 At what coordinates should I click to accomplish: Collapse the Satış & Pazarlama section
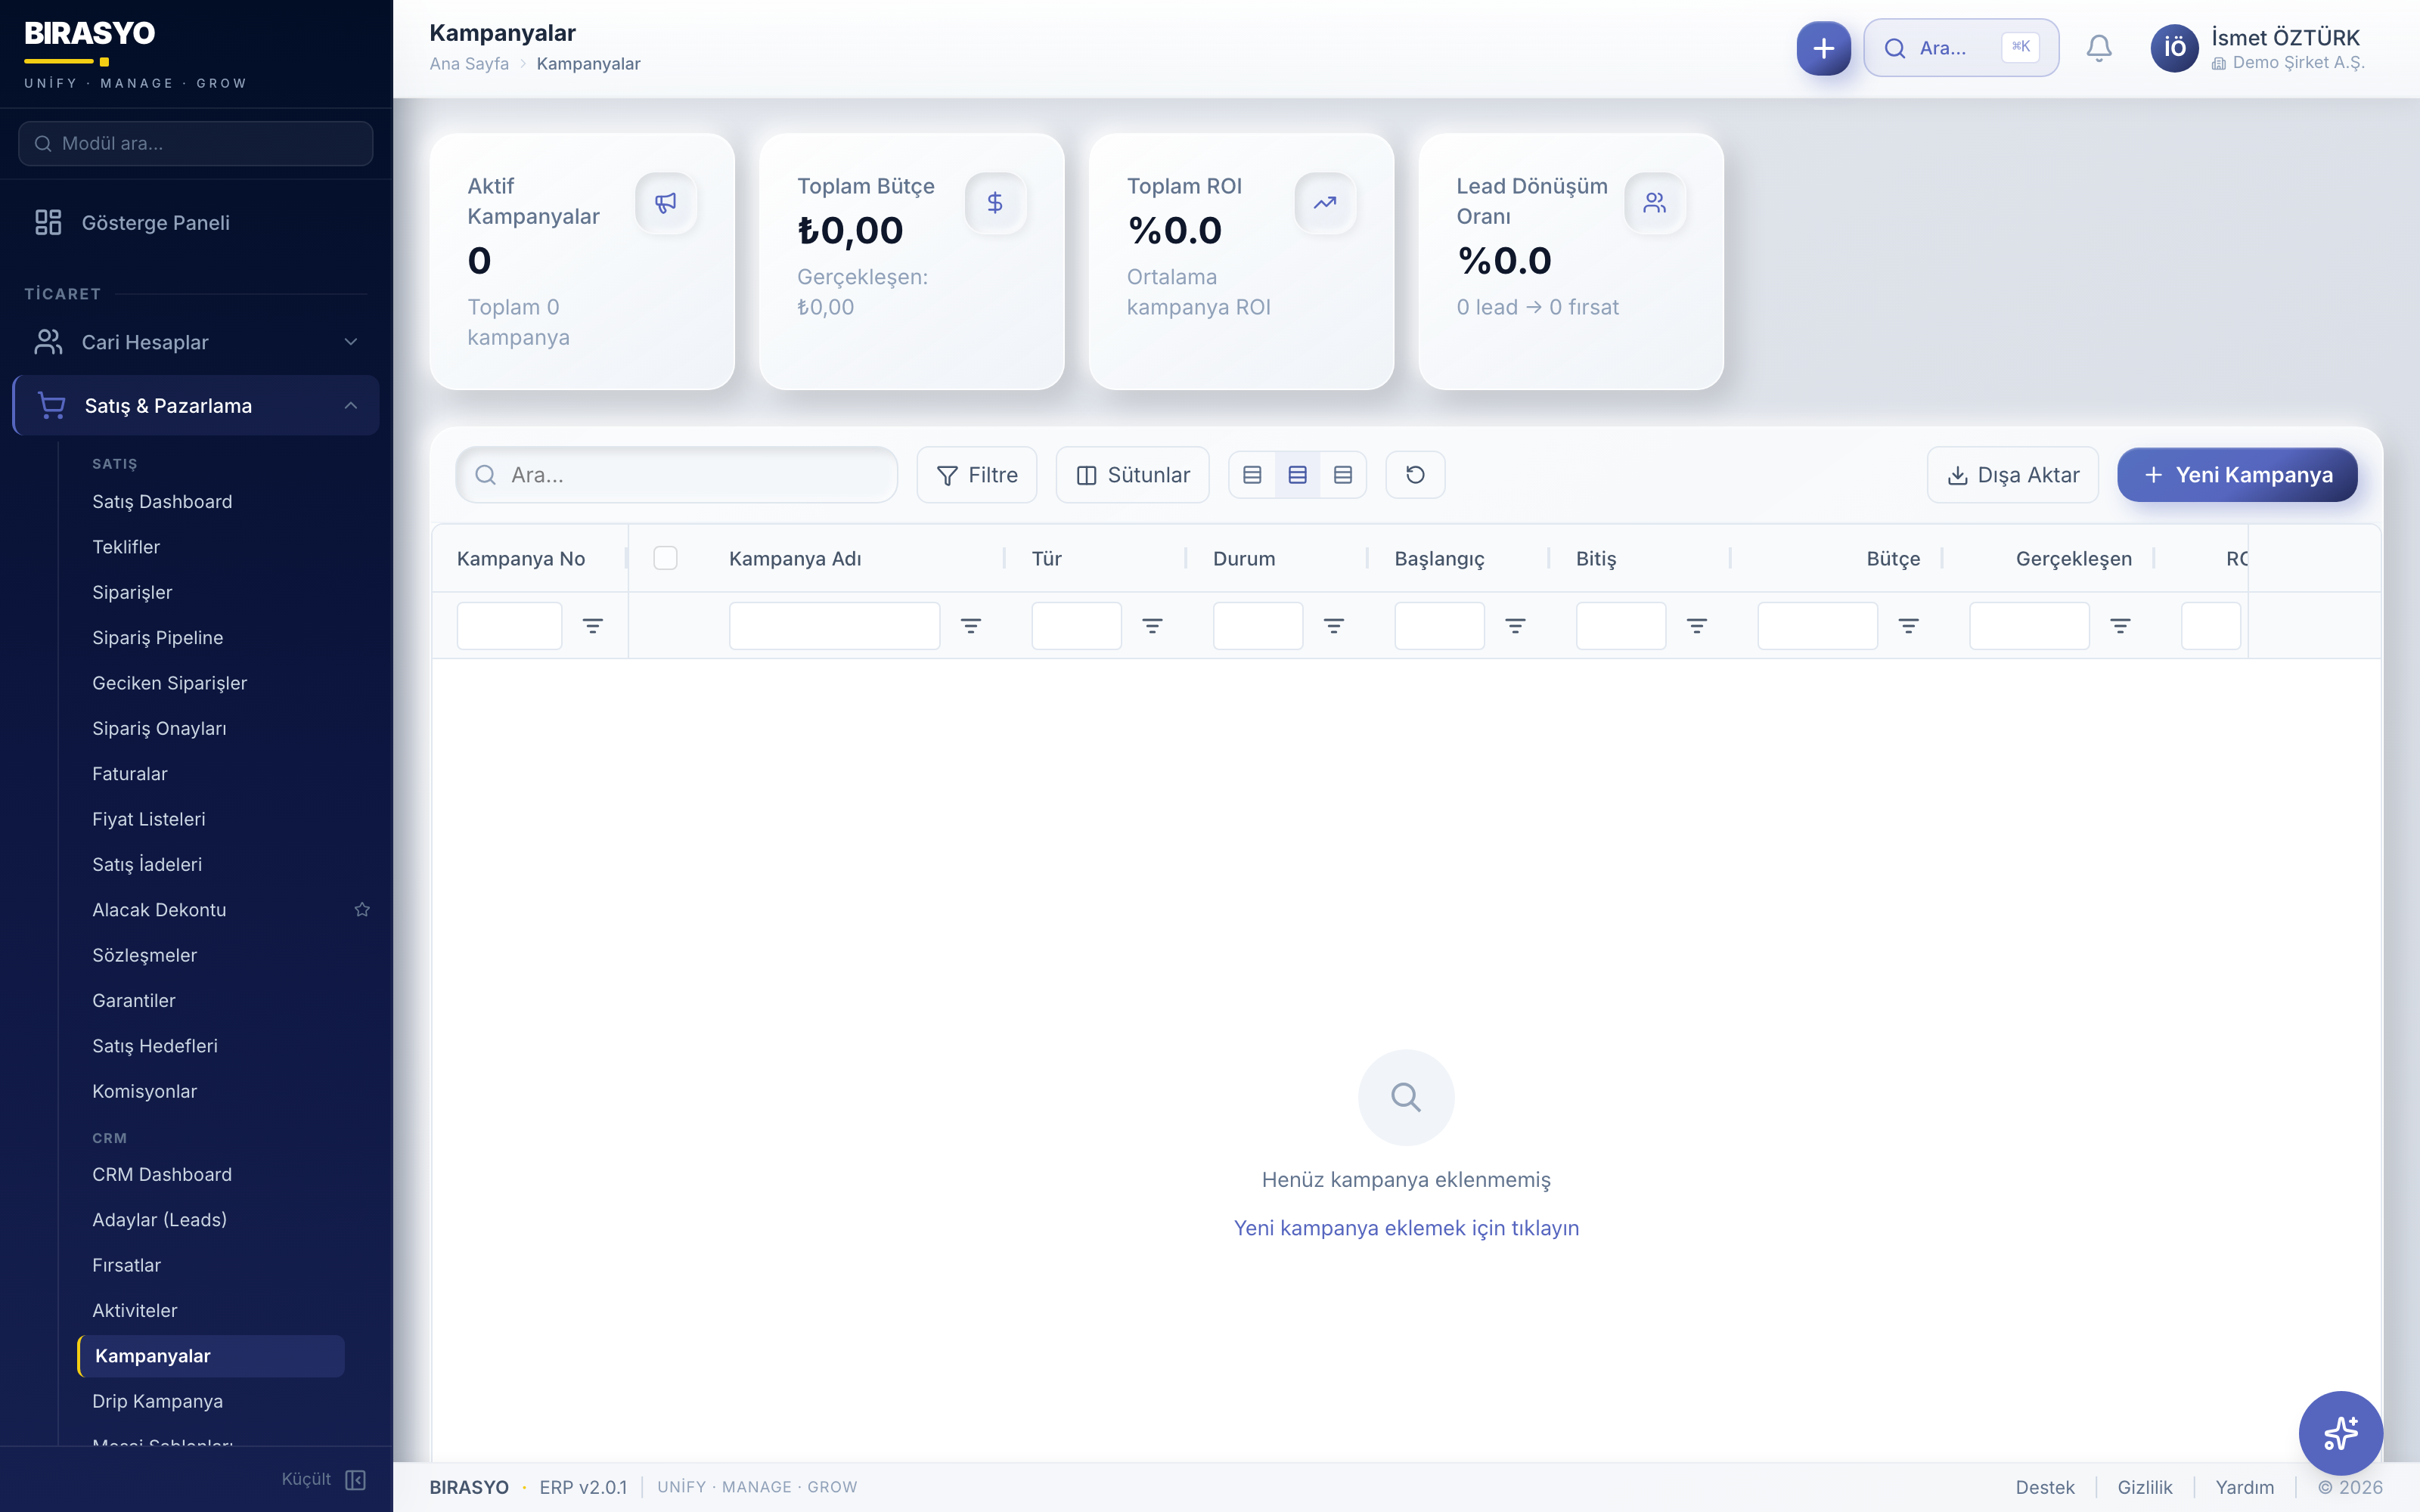(350, 405)
